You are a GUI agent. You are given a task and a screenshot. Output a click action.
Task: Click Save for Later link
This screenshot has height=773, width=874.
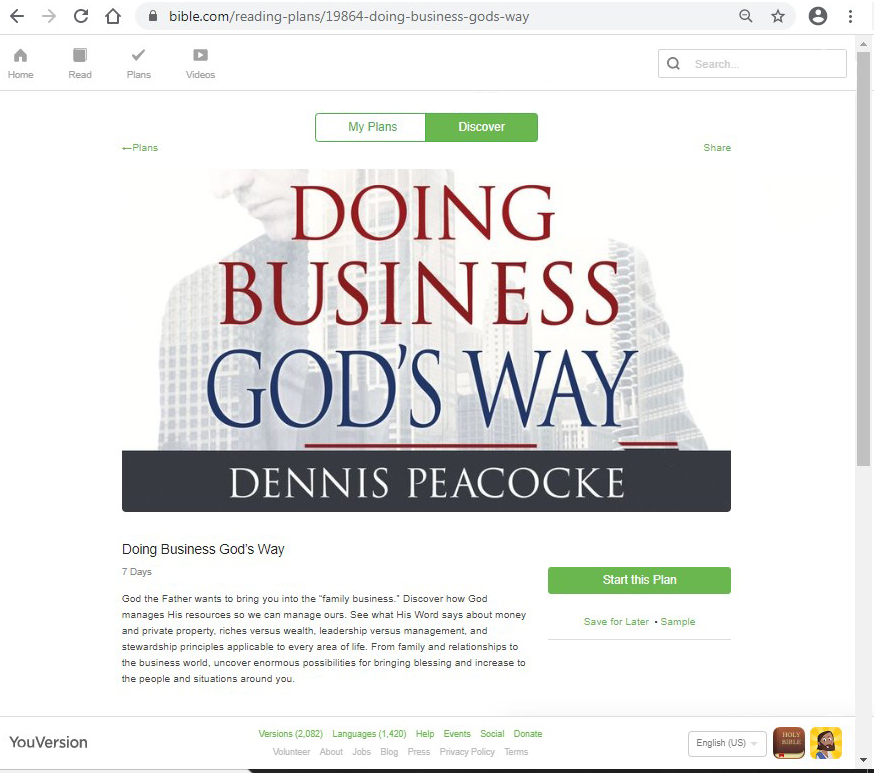click(616, 621)
